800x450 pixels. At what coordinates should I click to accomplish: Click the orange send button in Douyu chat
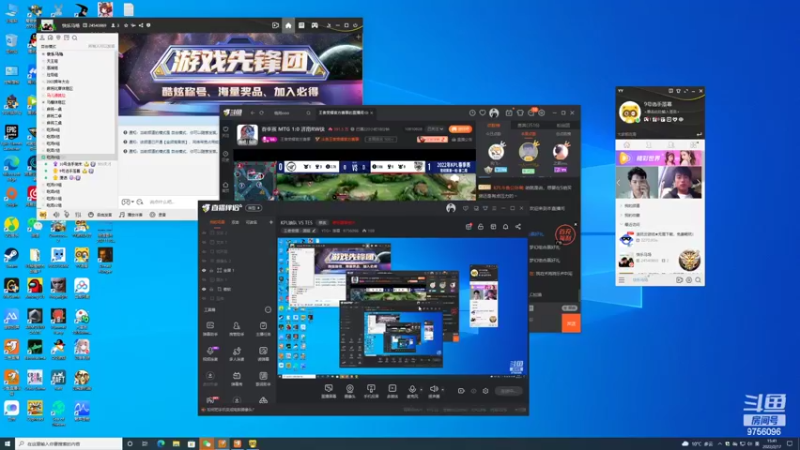point(571,323)
